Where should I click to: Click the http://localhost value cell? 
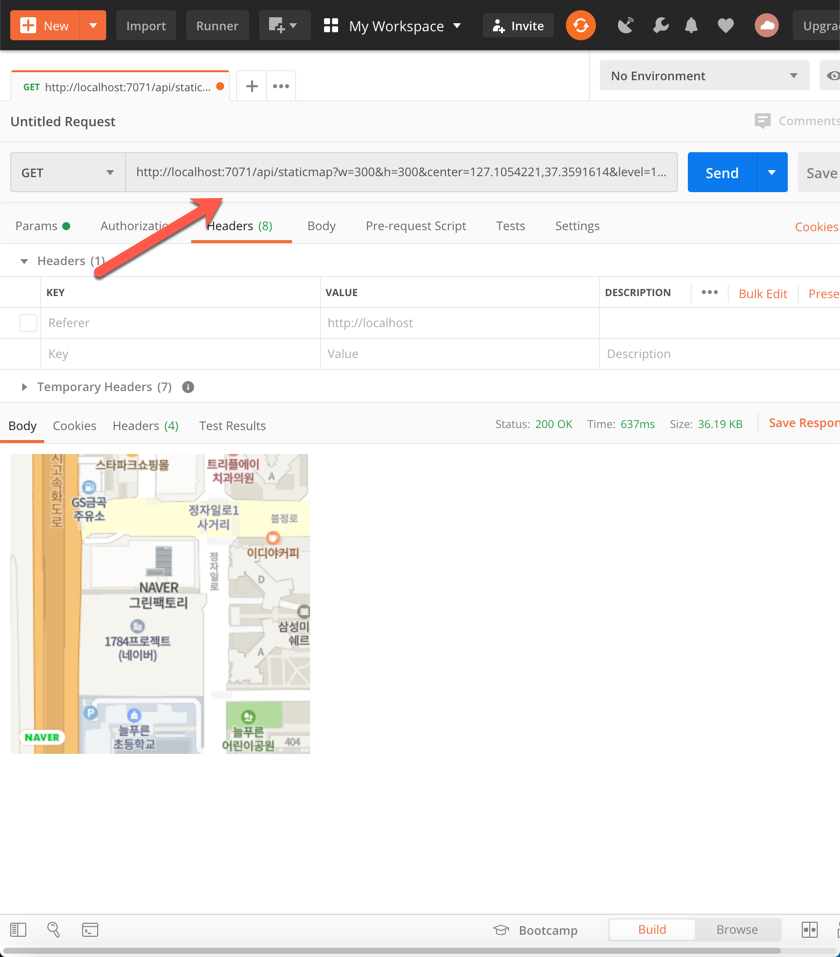[x=460, y=323]
